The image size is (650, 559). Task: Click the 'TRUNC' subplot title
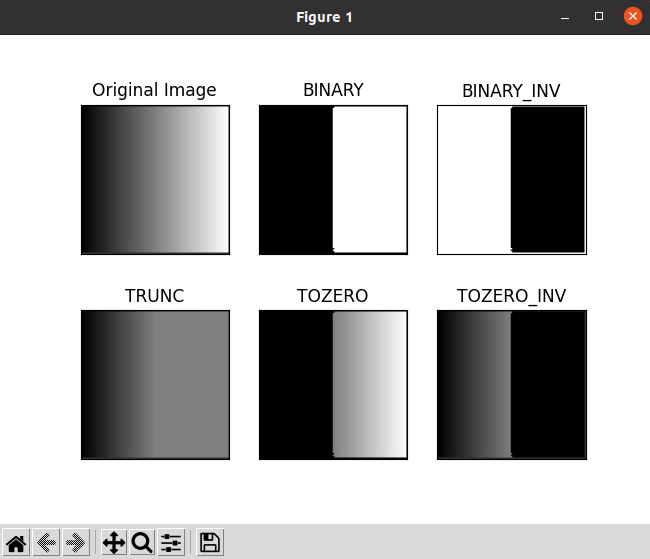(155, 296)
